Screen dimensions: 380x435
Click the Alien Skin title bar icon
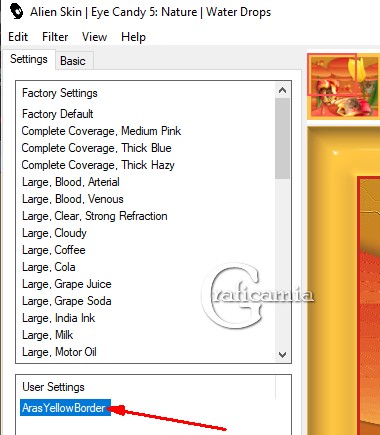point(16,11)
